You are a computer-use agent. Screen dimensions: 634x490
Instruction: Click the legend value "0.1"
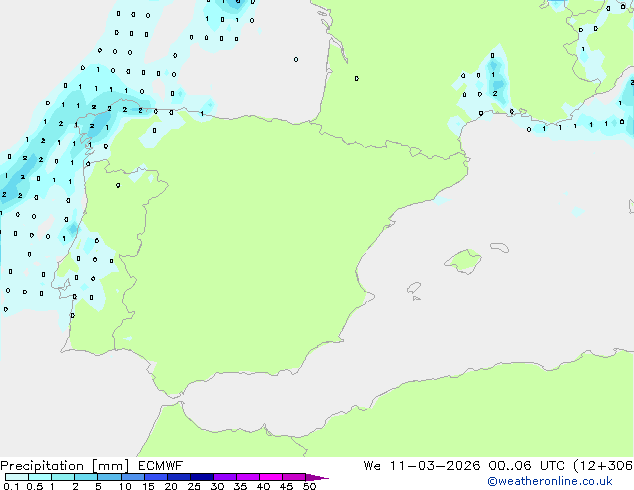click(11, 486)
